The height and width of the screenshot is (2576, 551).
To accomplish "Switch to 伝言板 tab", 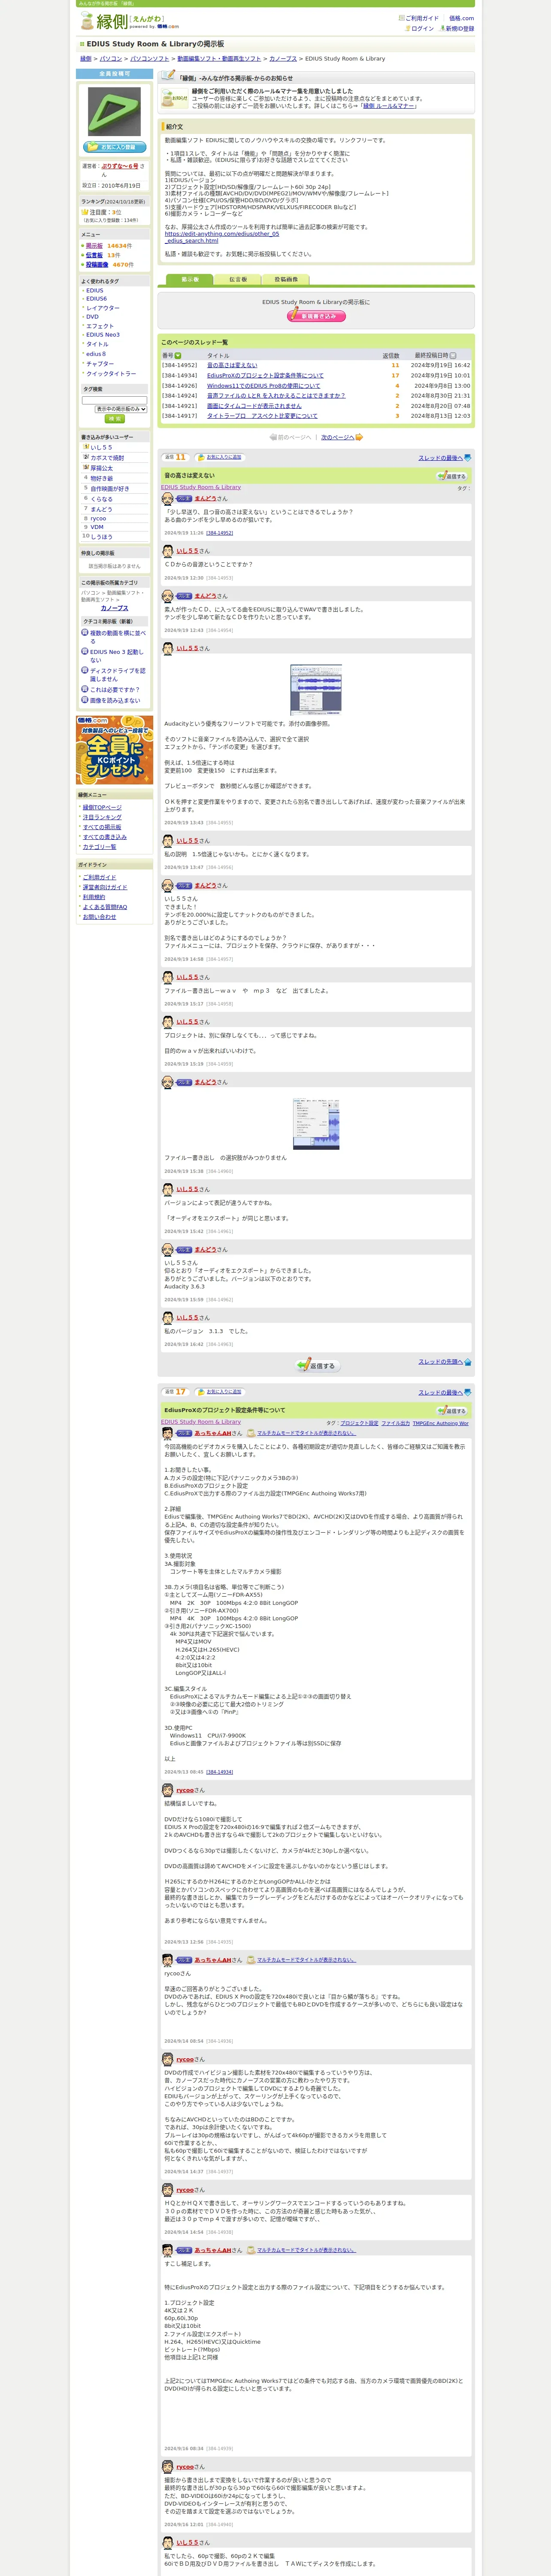I will pyautogui.click(x=238, y=280).
